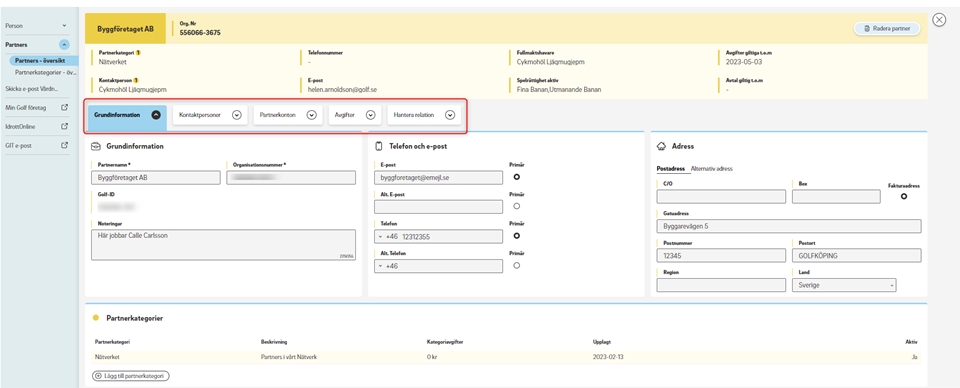Open external link icon beside Min Golf företag
The height and width of the screenshot is (388, 960).
(64, 107)
